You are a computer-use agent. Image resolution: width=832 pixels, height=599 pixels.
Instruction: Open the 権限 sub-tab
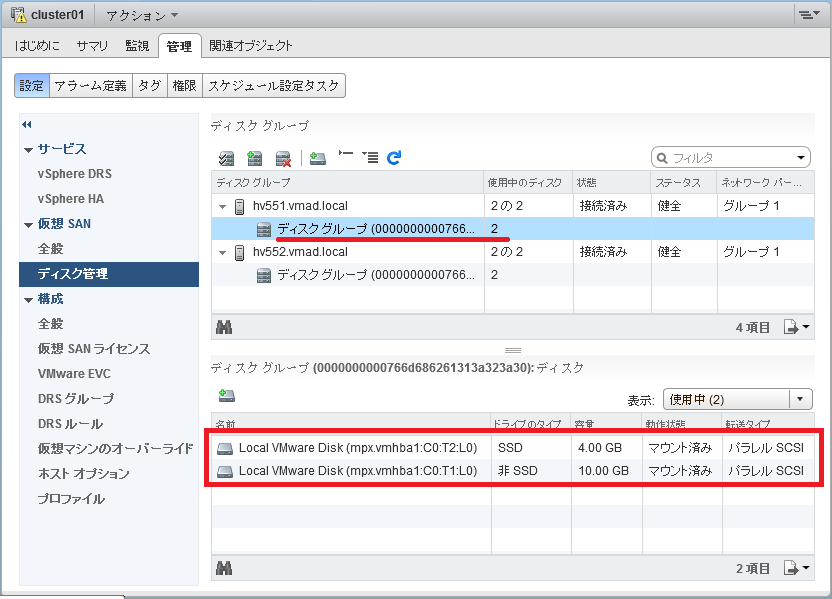(185, 85)
